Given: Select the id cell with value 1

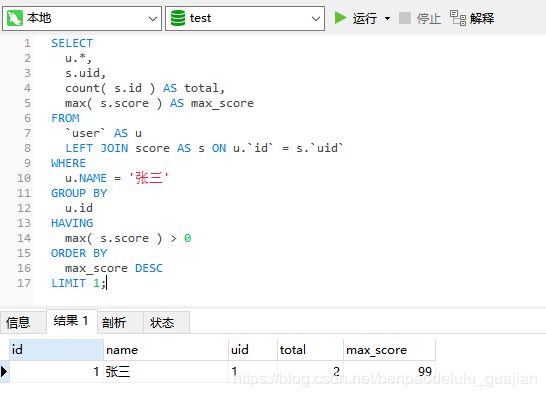Looking at the screenshot, I should pos(56,372).
